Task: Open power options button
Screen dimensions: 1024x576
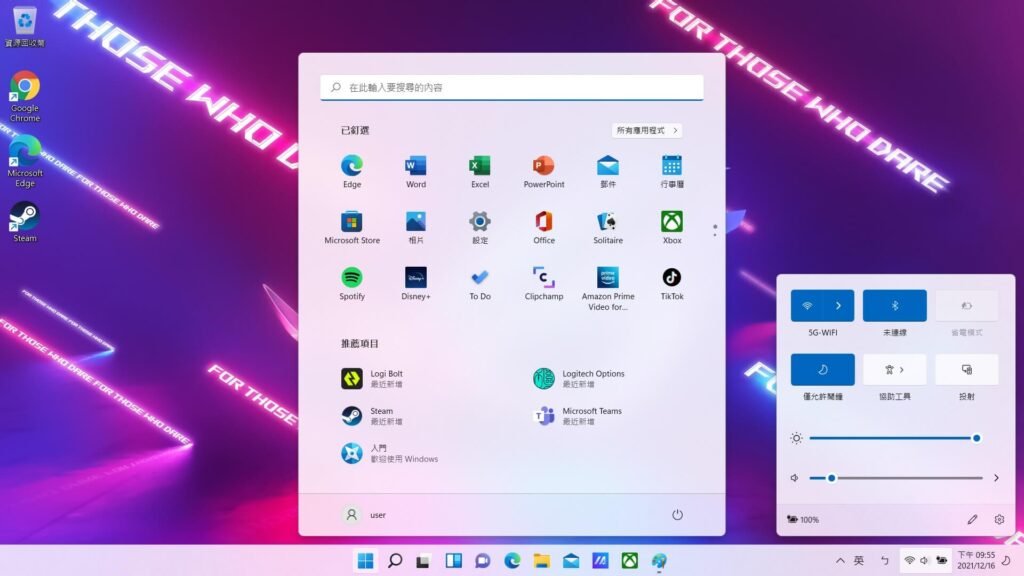Action: [677, 515]
